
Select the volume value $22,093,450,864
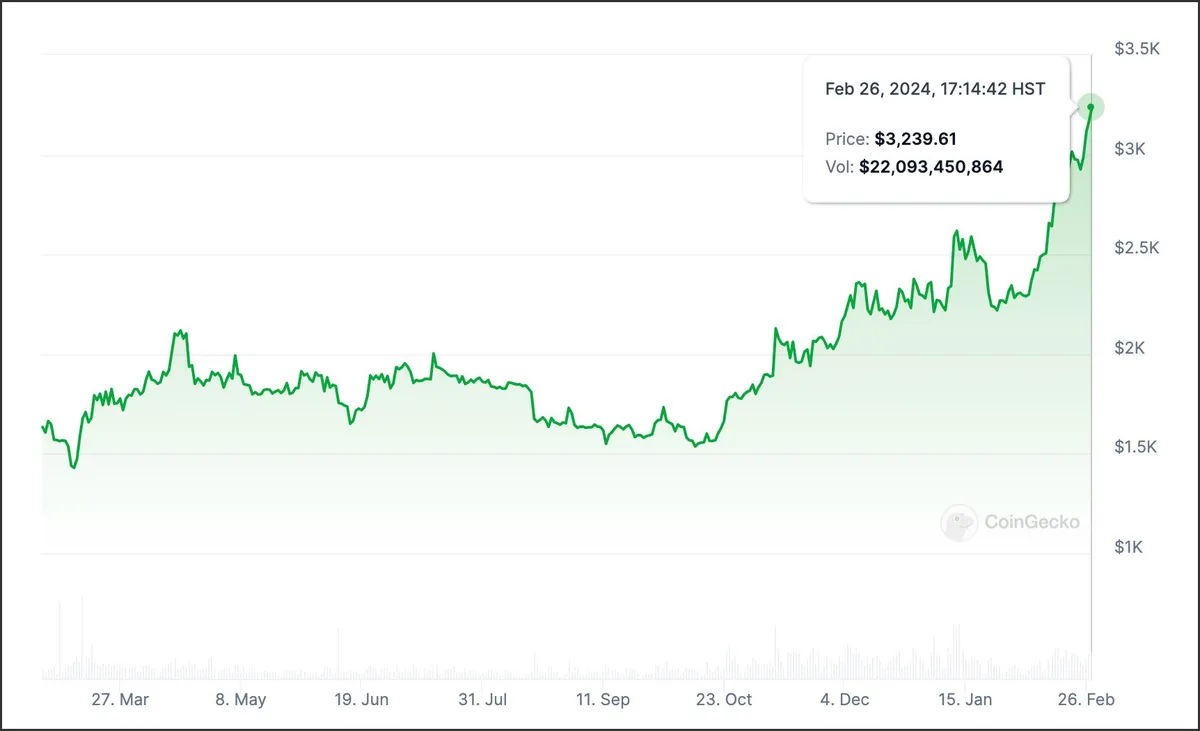(931, 166)
